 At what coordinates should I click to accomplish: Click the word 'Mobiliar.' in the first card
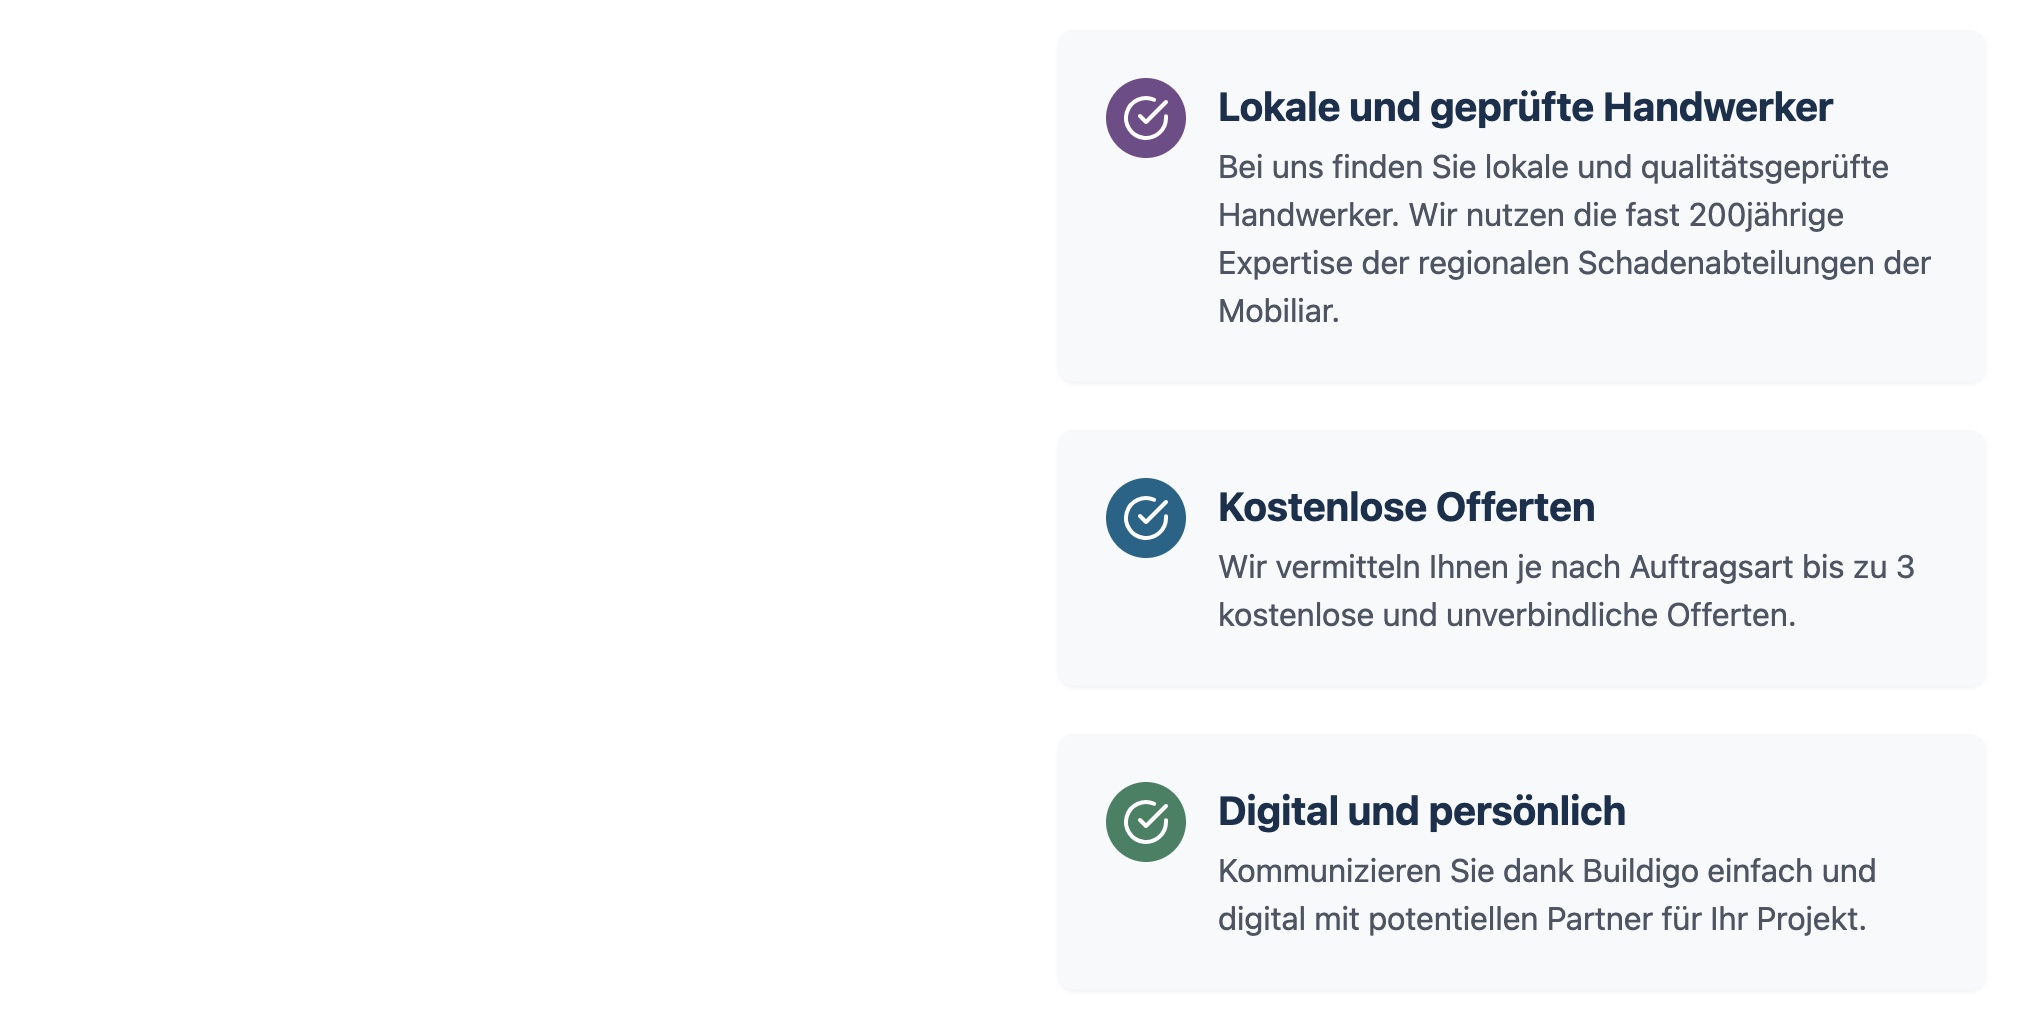coord(1278,311)
